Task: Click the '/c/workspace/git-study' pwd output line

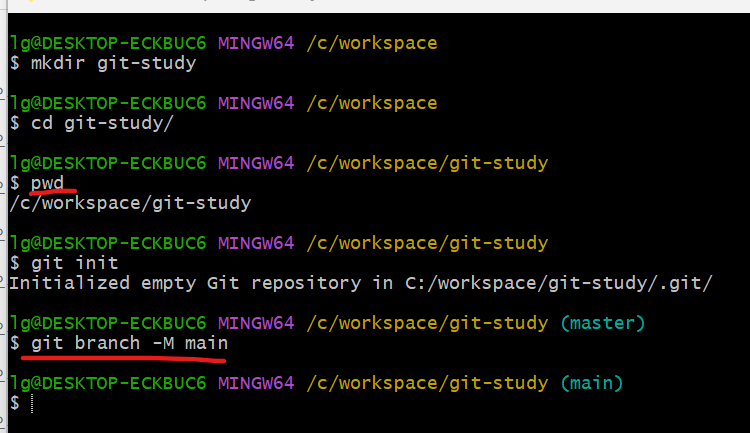Action: [x=130, y=203]
